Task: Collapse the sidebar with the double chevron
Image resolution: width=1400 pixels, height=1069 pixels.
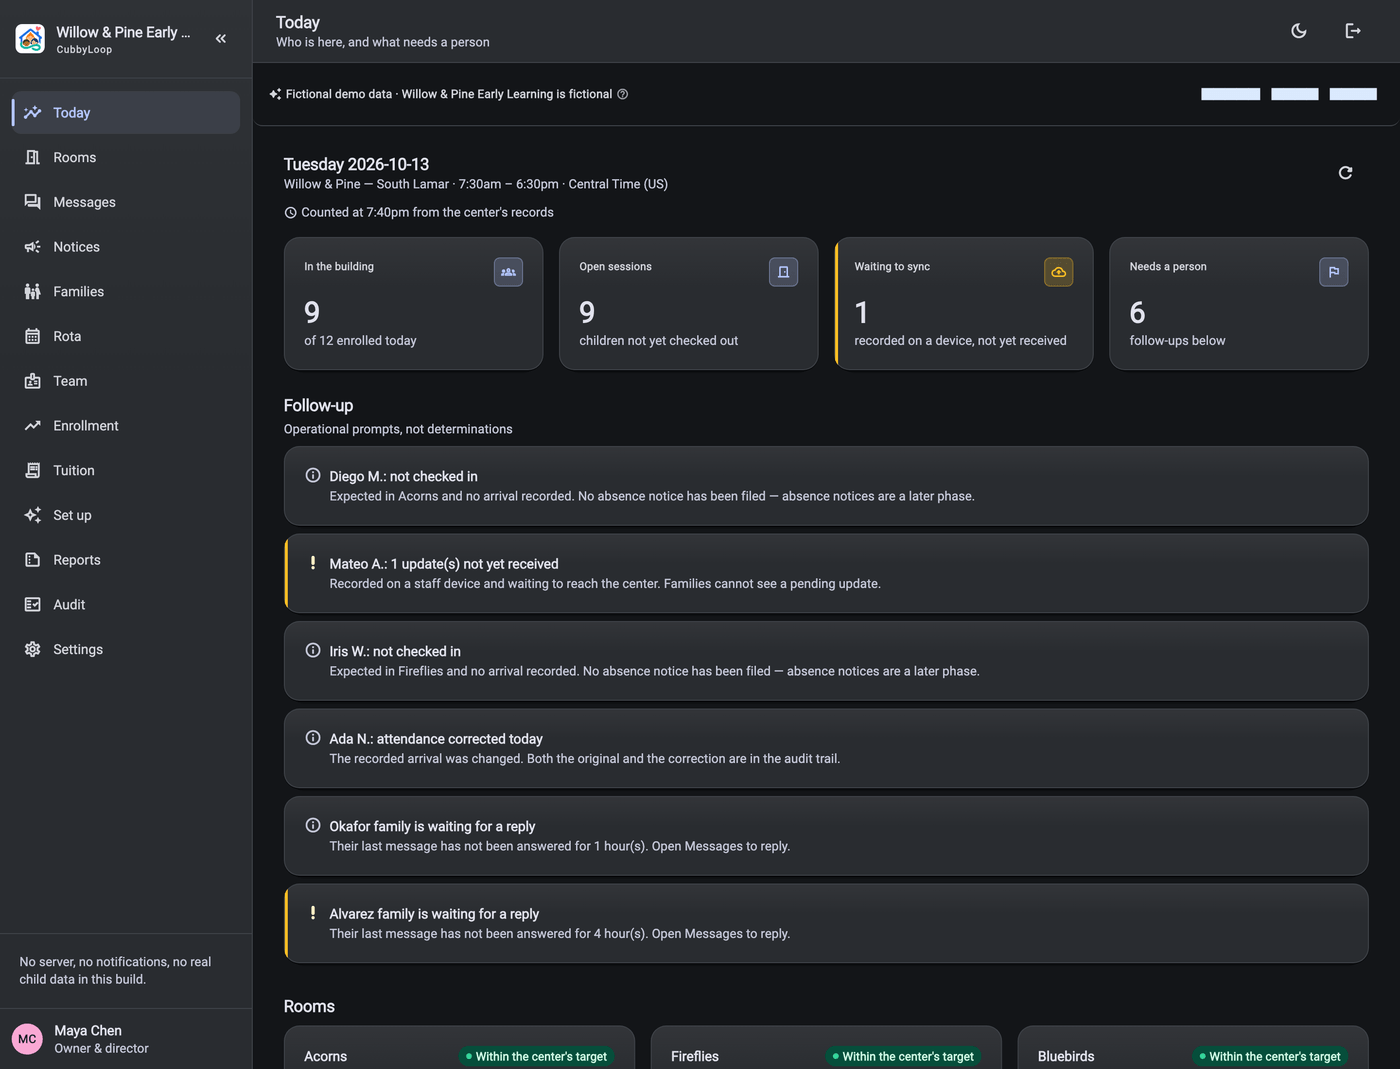Action: [221, 39]
